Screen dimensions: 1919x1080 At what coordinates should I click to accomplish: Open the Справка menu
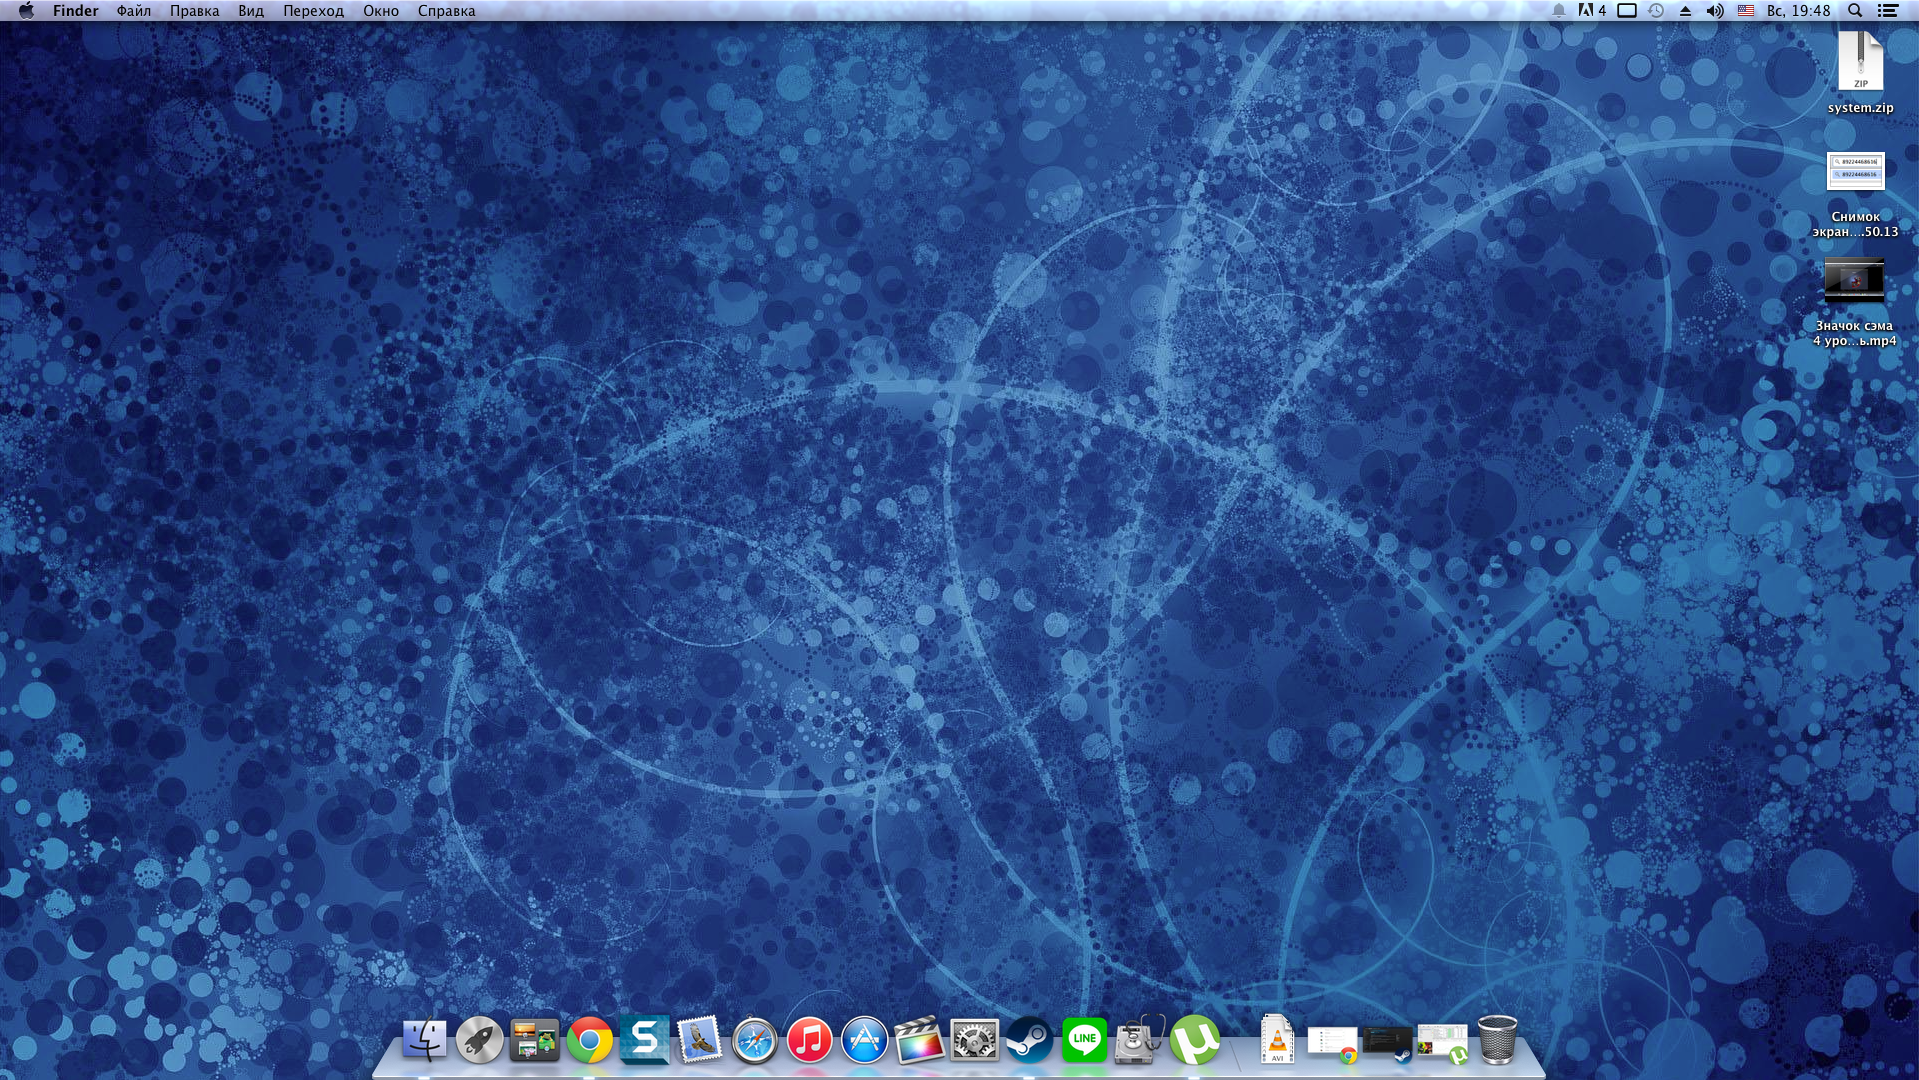click(x=446, y=11)
